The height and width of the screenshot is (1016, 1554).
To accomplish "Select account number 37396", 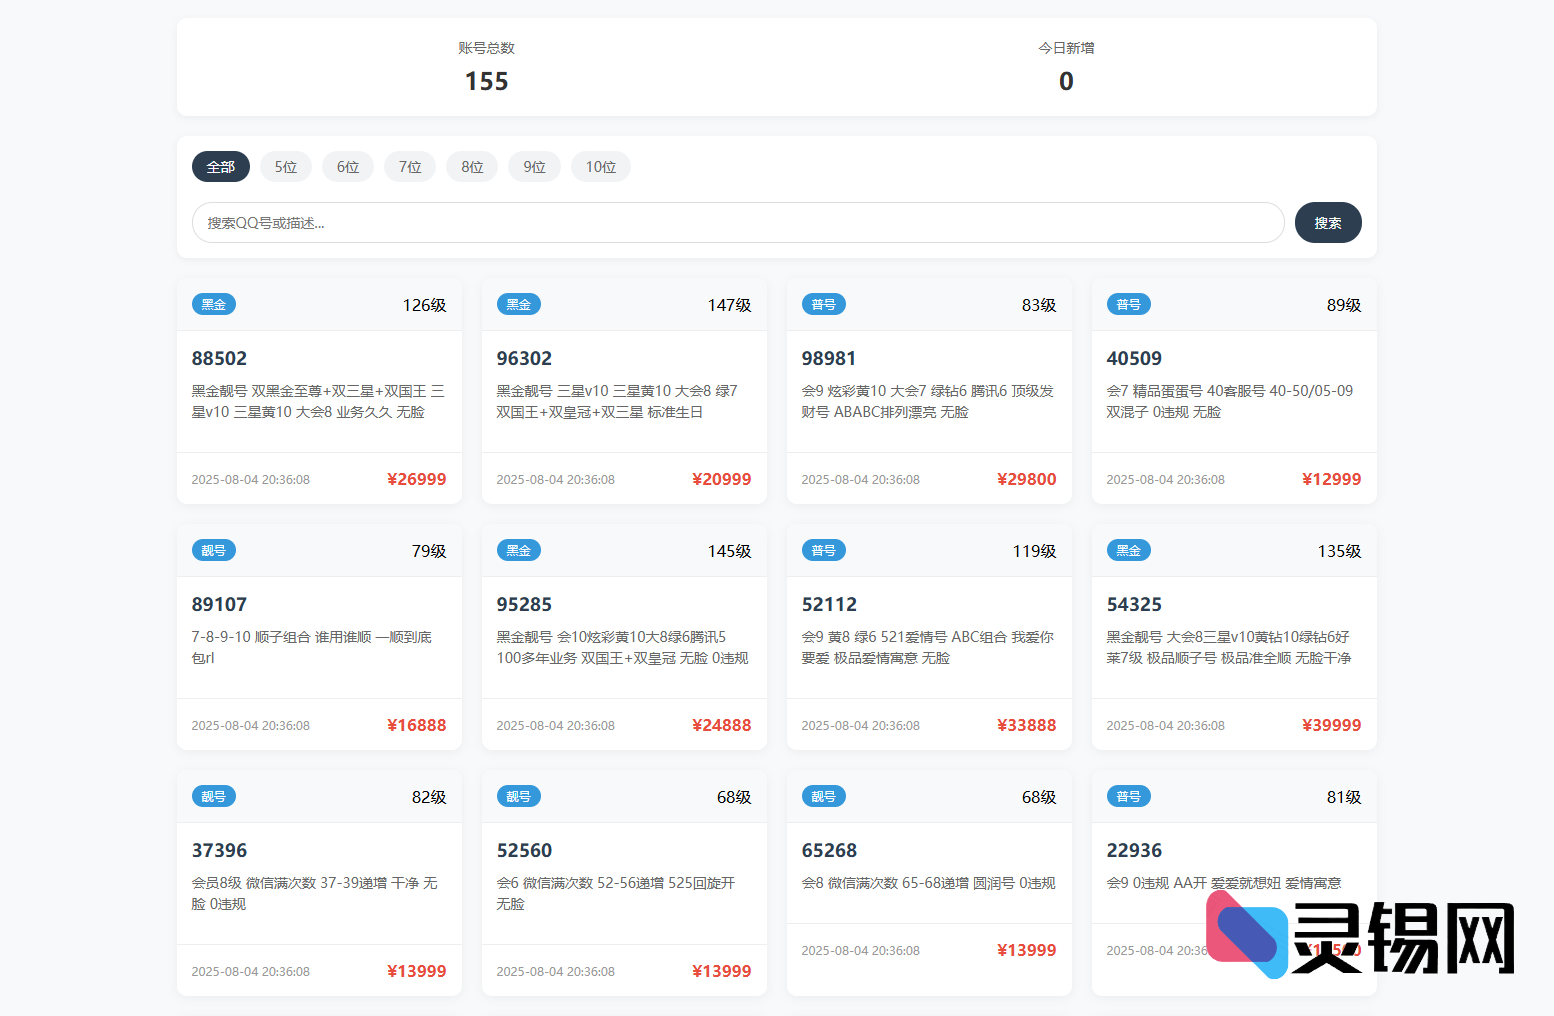I will [x=219, y=850].
